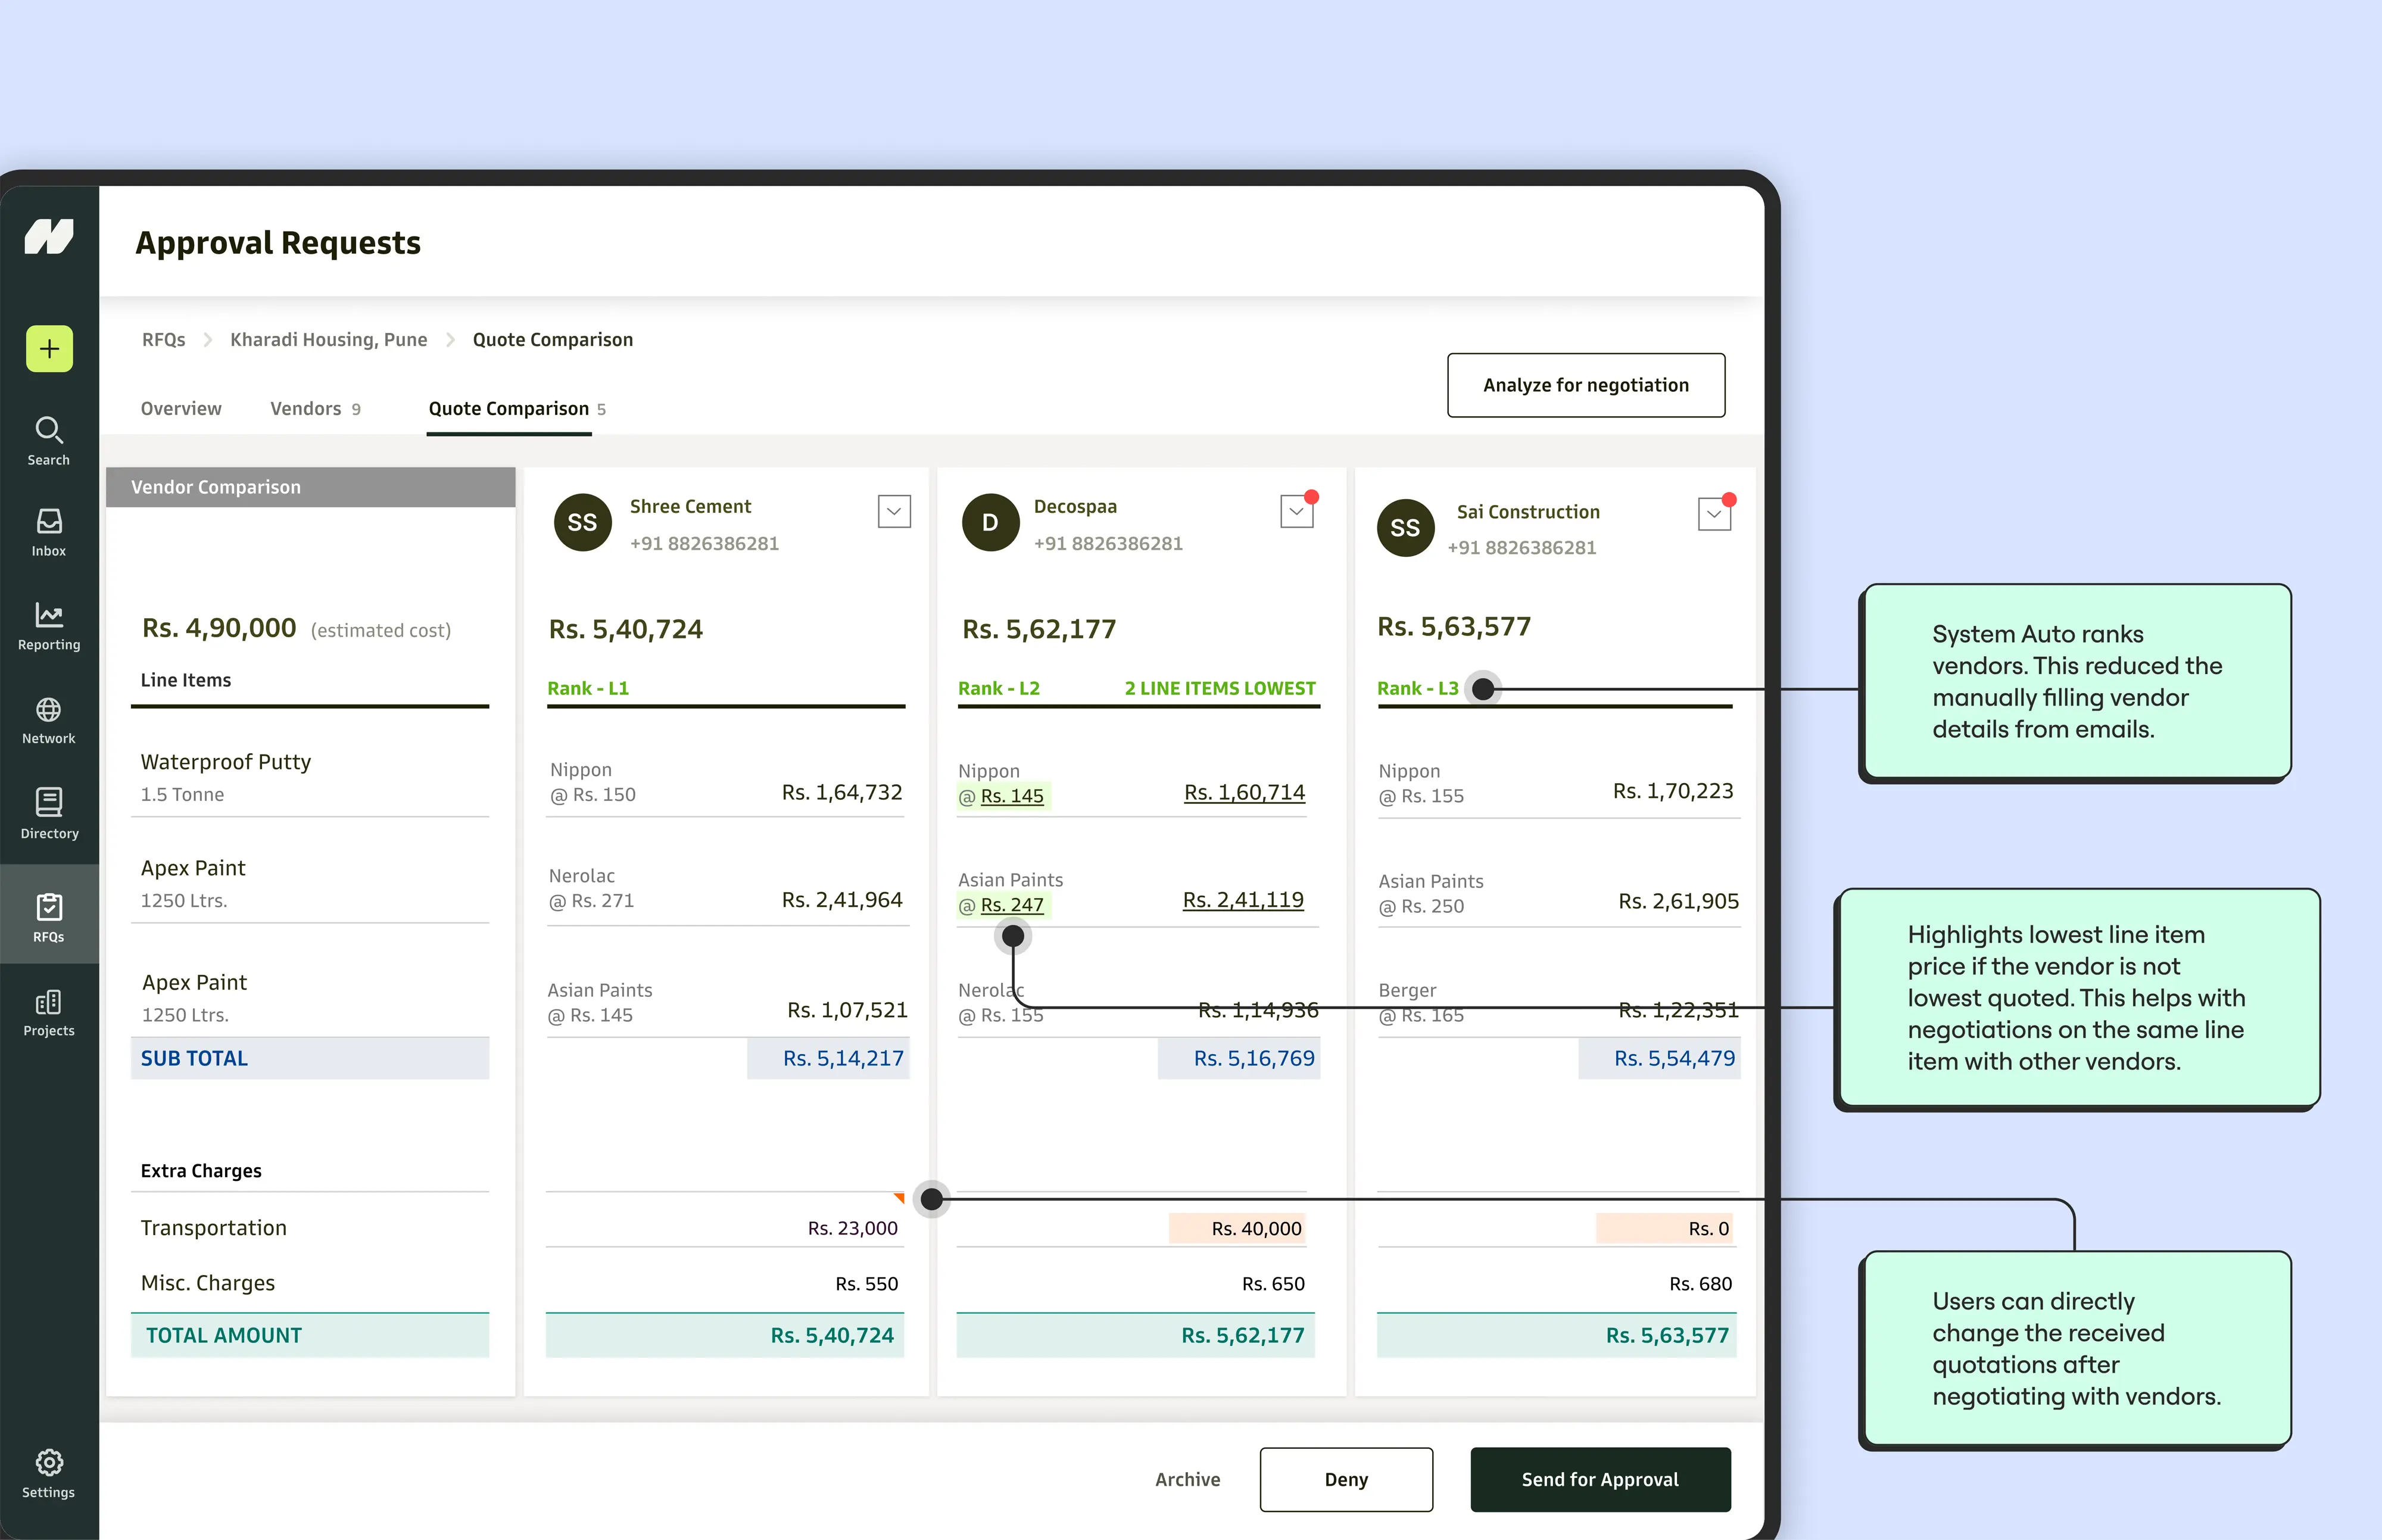Click Sai Construction subtotal Rs. 5,54,479
The height and width of the screenshot is (1540, 2382).
click(1675, 1058)
